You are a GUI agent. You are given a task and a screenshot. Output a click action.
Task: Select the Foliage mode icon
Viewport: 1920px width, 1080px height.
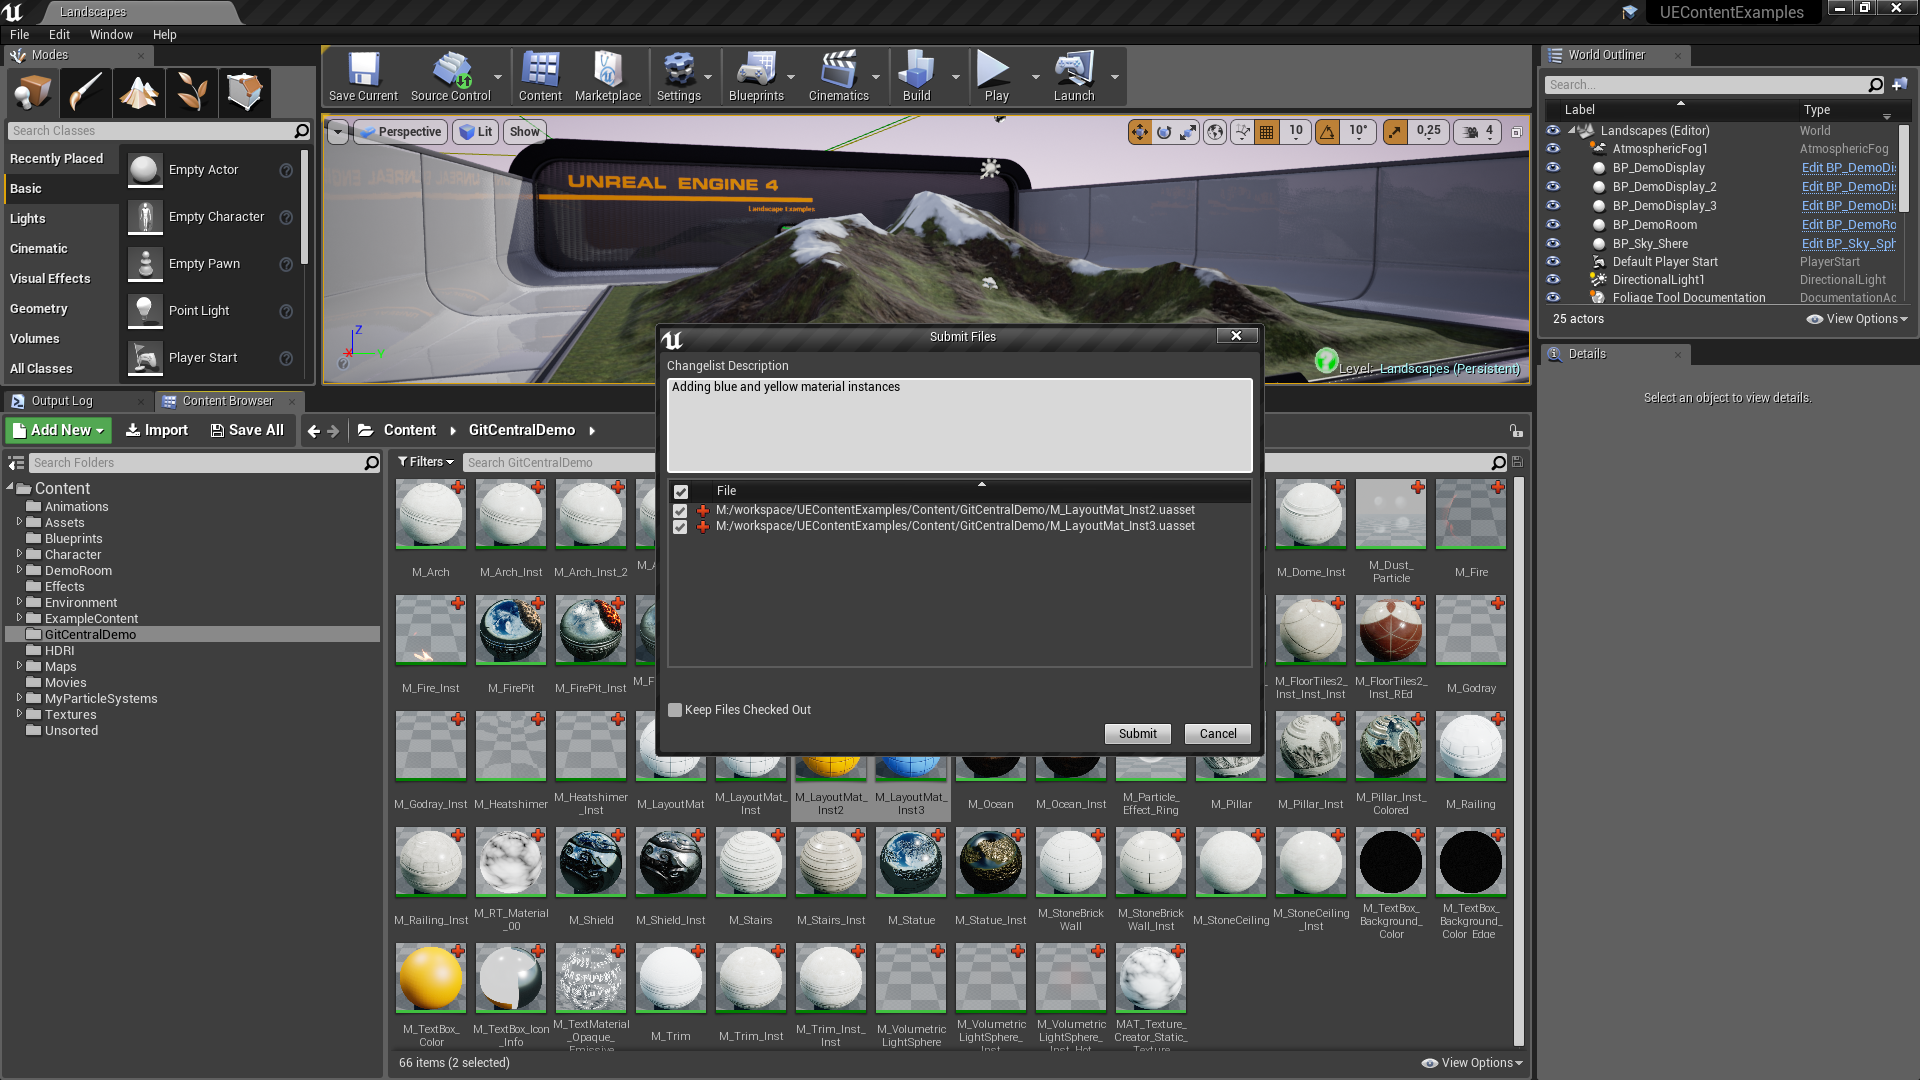pyautogui.click(x=191, y=93)
